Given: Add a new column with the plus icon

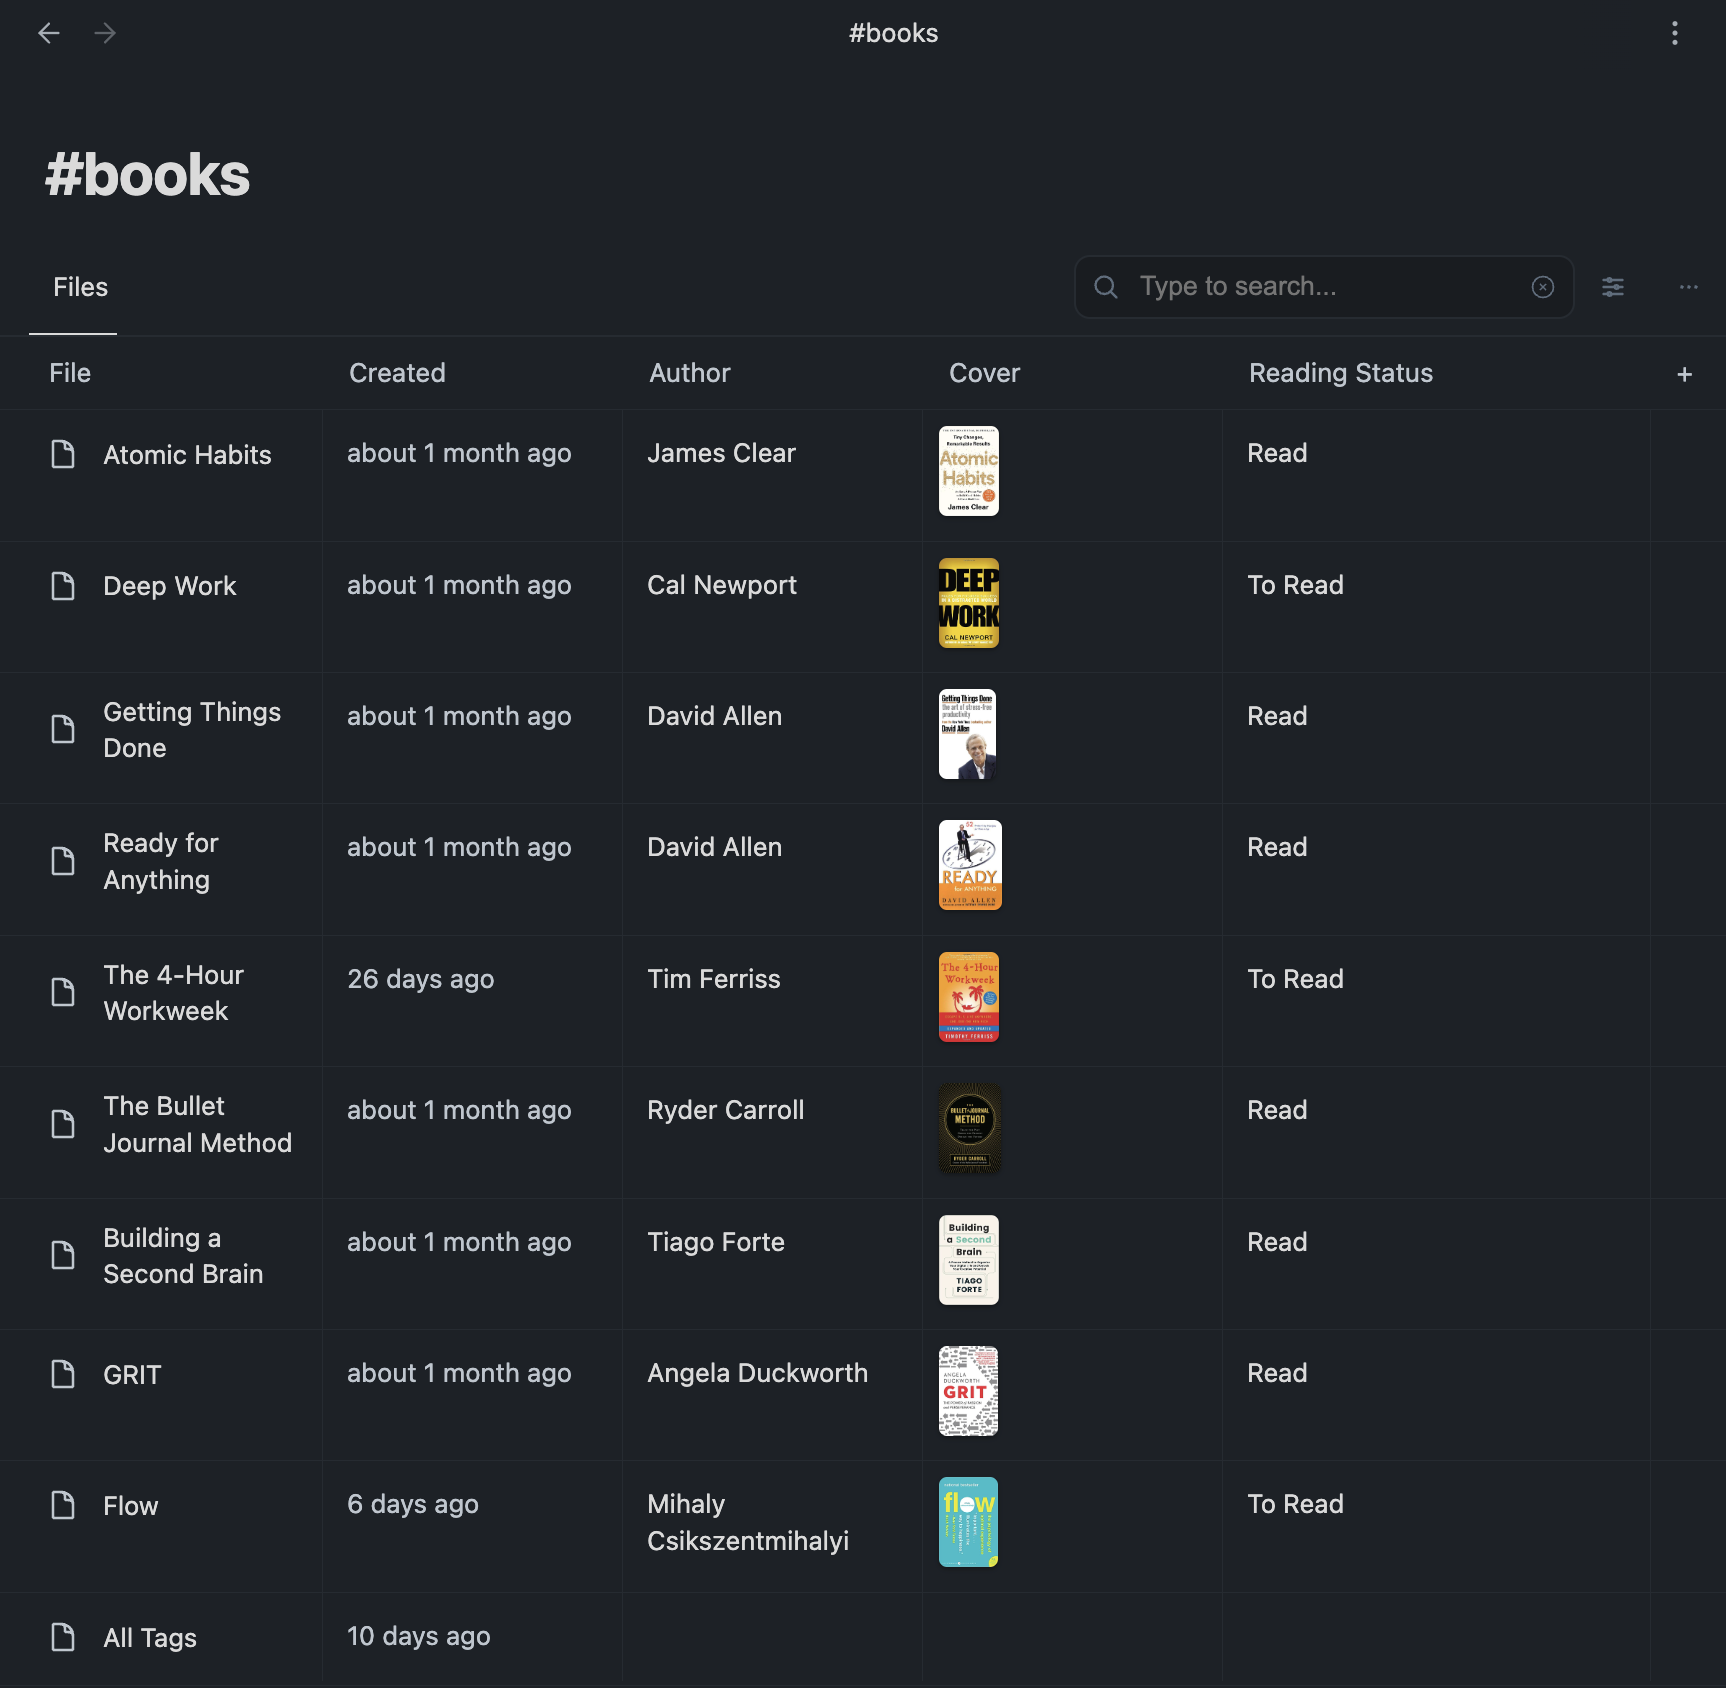Looking at the screenshot, I should 1685,374.
